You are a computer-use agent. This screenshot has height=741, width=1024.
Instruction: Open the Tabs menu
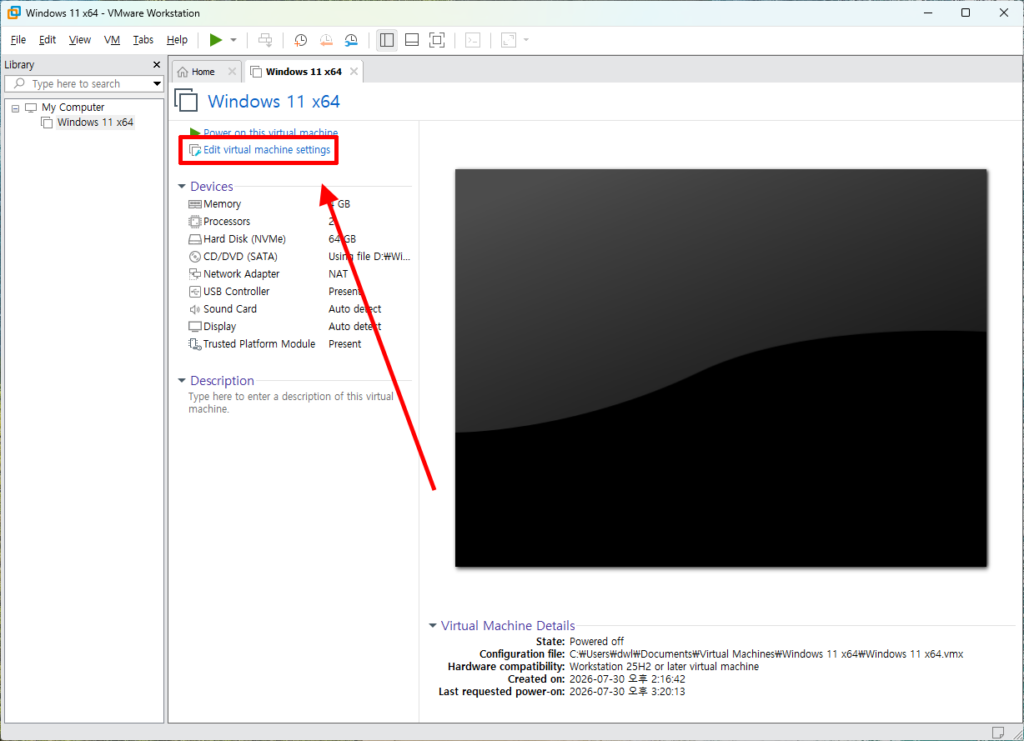tap(143, 40)
